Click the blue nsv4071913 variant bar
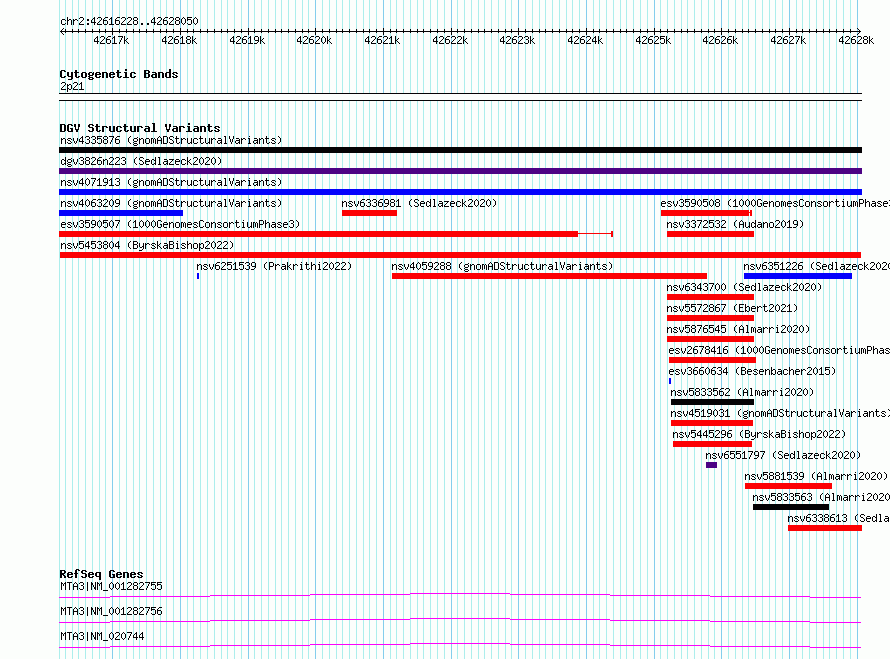 (x=460, y=192)
